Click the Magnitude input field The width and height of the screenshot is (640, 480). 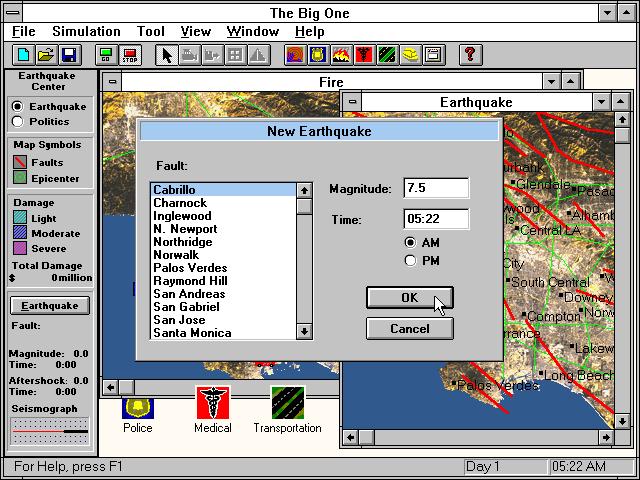(436, 189)
